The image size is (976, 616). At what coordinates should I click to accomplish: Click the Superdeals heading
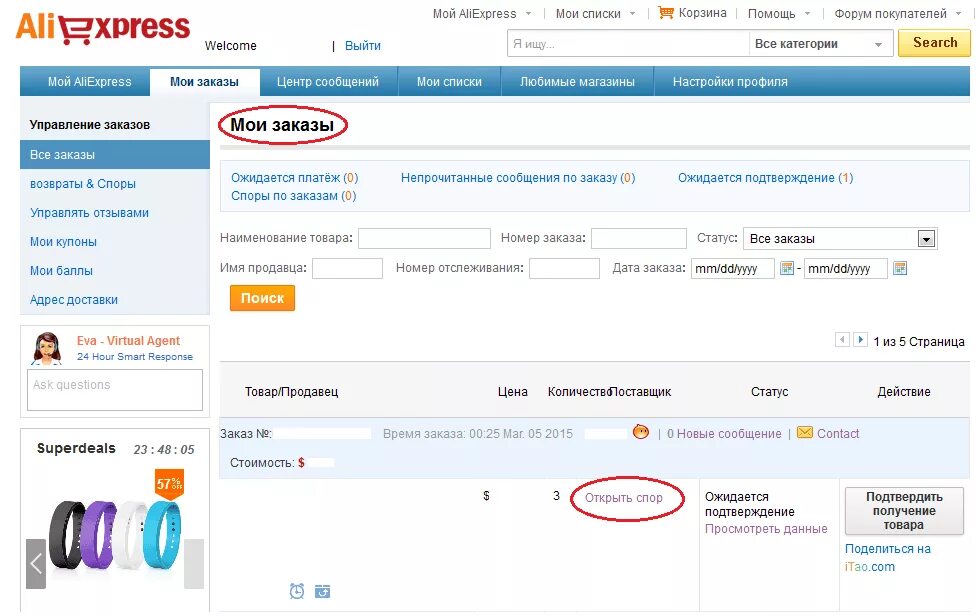pos(76,448)
